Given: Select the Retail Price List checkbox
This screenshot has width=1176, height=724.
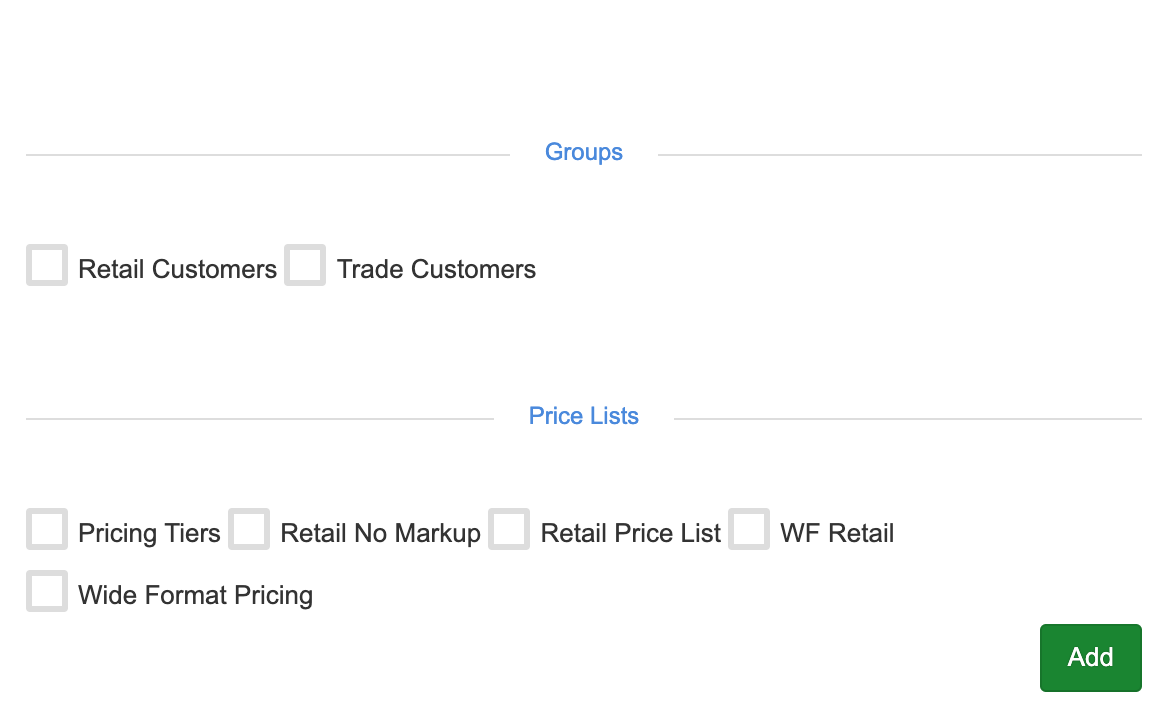Looking at the screenshot, I should coord(509,530).
